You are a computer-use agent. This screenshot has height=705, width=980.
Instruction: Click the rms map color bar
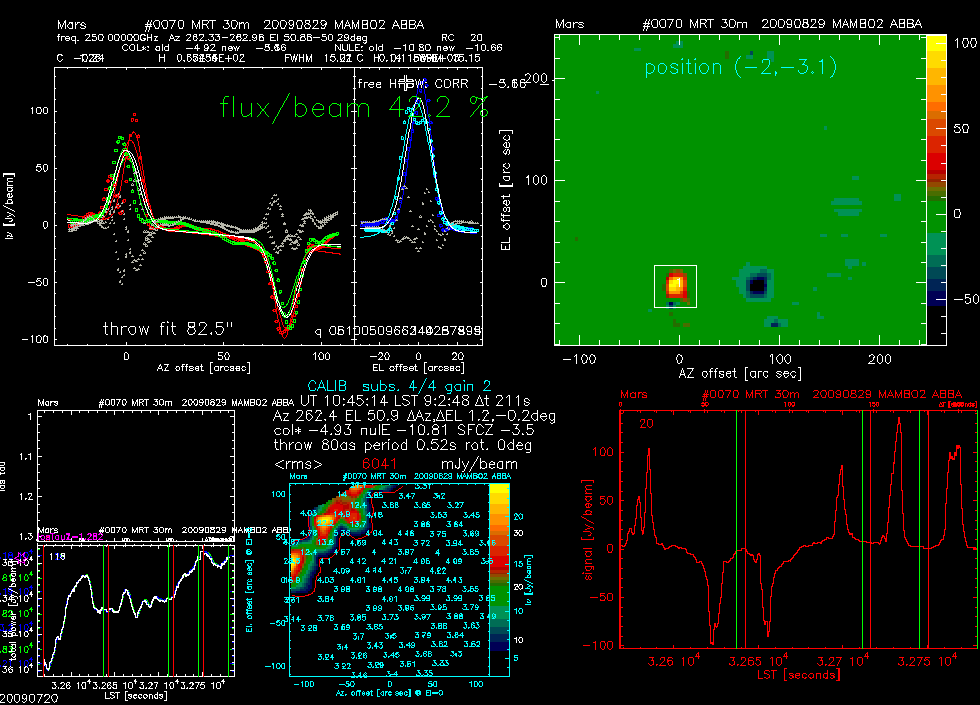[x=495, y=574]
